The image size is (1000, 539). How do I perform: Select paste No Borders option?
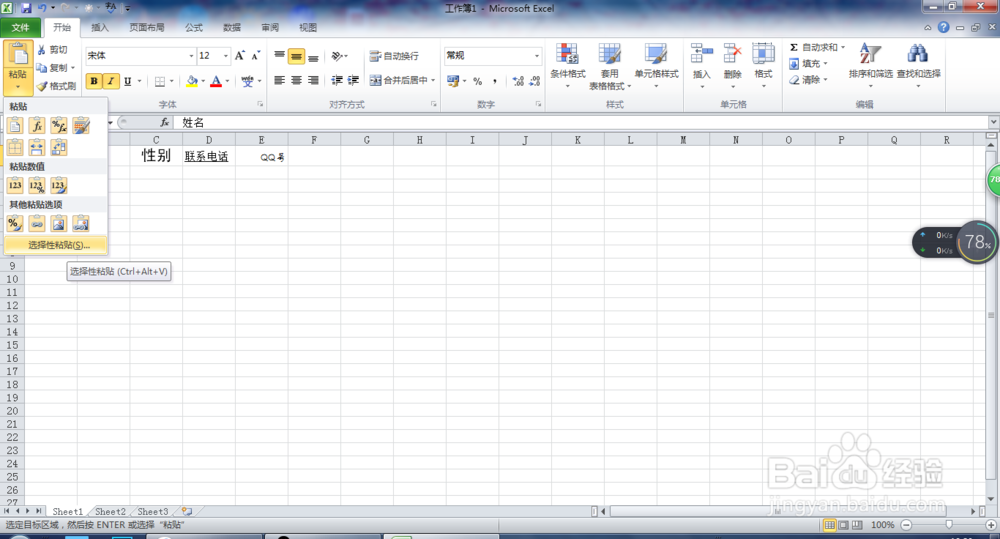(15, 147)
